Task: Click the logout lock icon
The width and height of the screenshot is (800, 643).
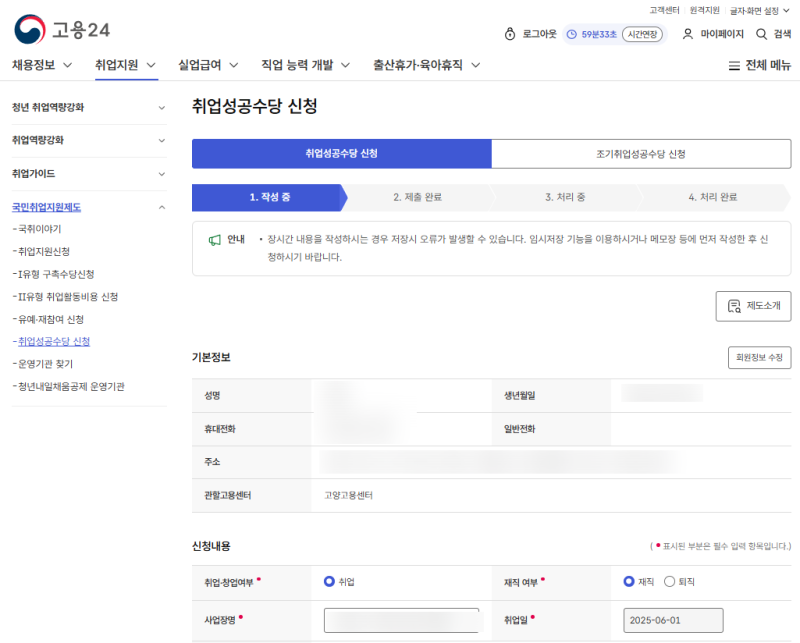Action: pyautogui.click(x=510, y=34)
